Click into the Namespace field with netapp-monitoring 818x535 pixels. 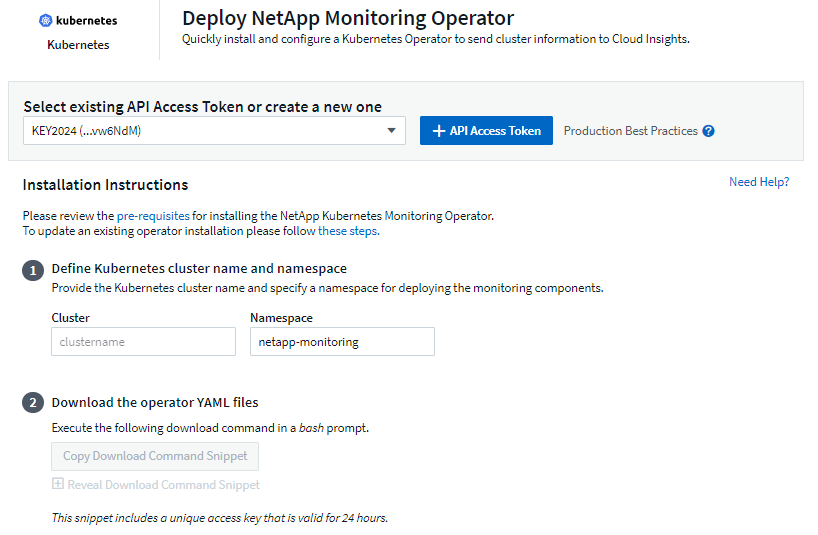(342, 342)
